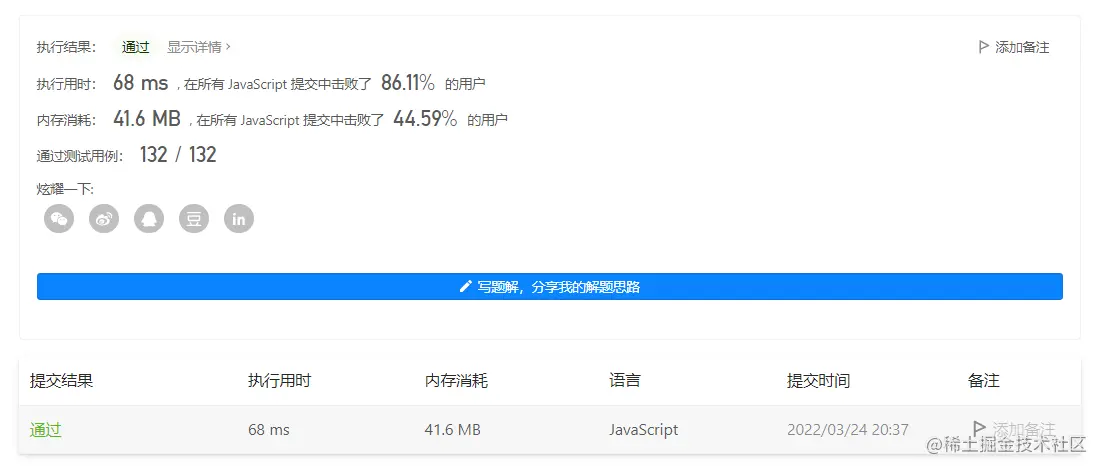Click 添加备注 text at top right
This screenshot has width=1102, height=470.
1022,47
